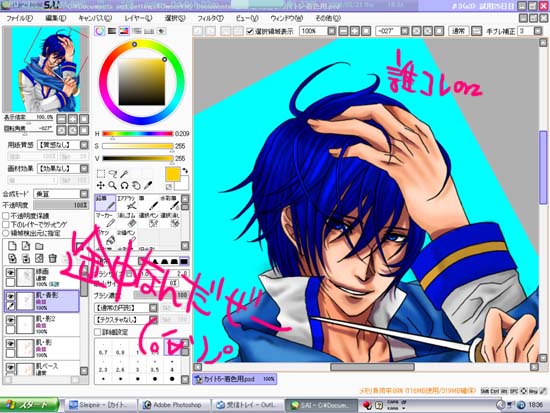Click the H hue slider bar
Image resolution: width=550 pixels, height=413 pixels.
coord(138,134)
